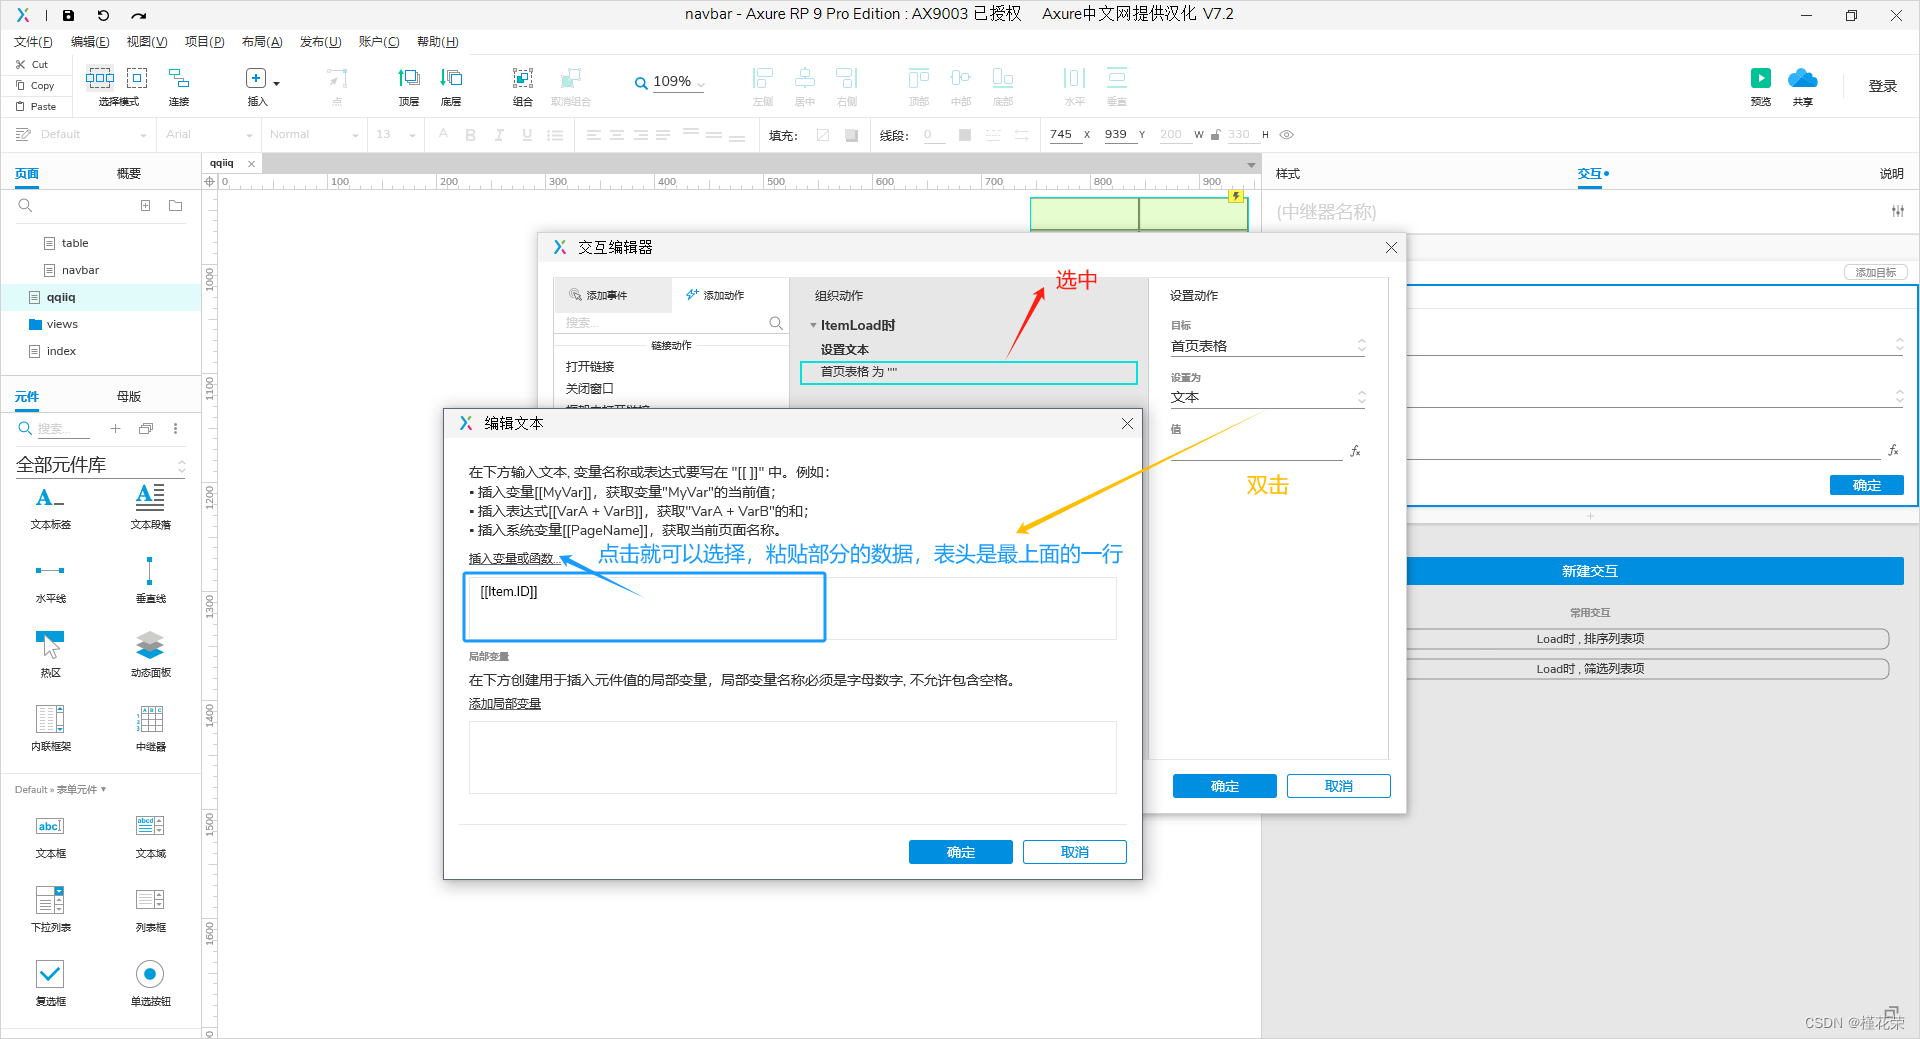Toggle underline text formatting
The width and height of the screenshot is (1920, 1039).
coord(527,135)
